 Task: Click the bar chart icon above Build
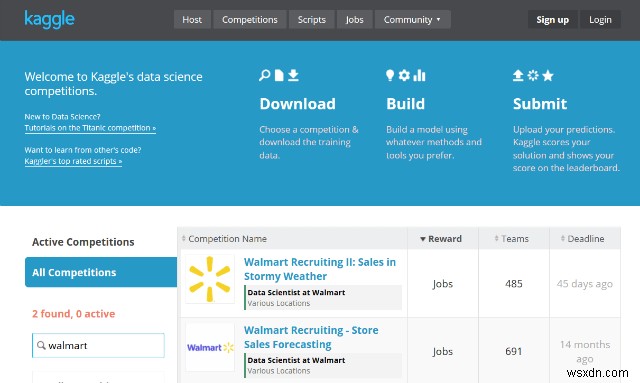pos(419,76)
